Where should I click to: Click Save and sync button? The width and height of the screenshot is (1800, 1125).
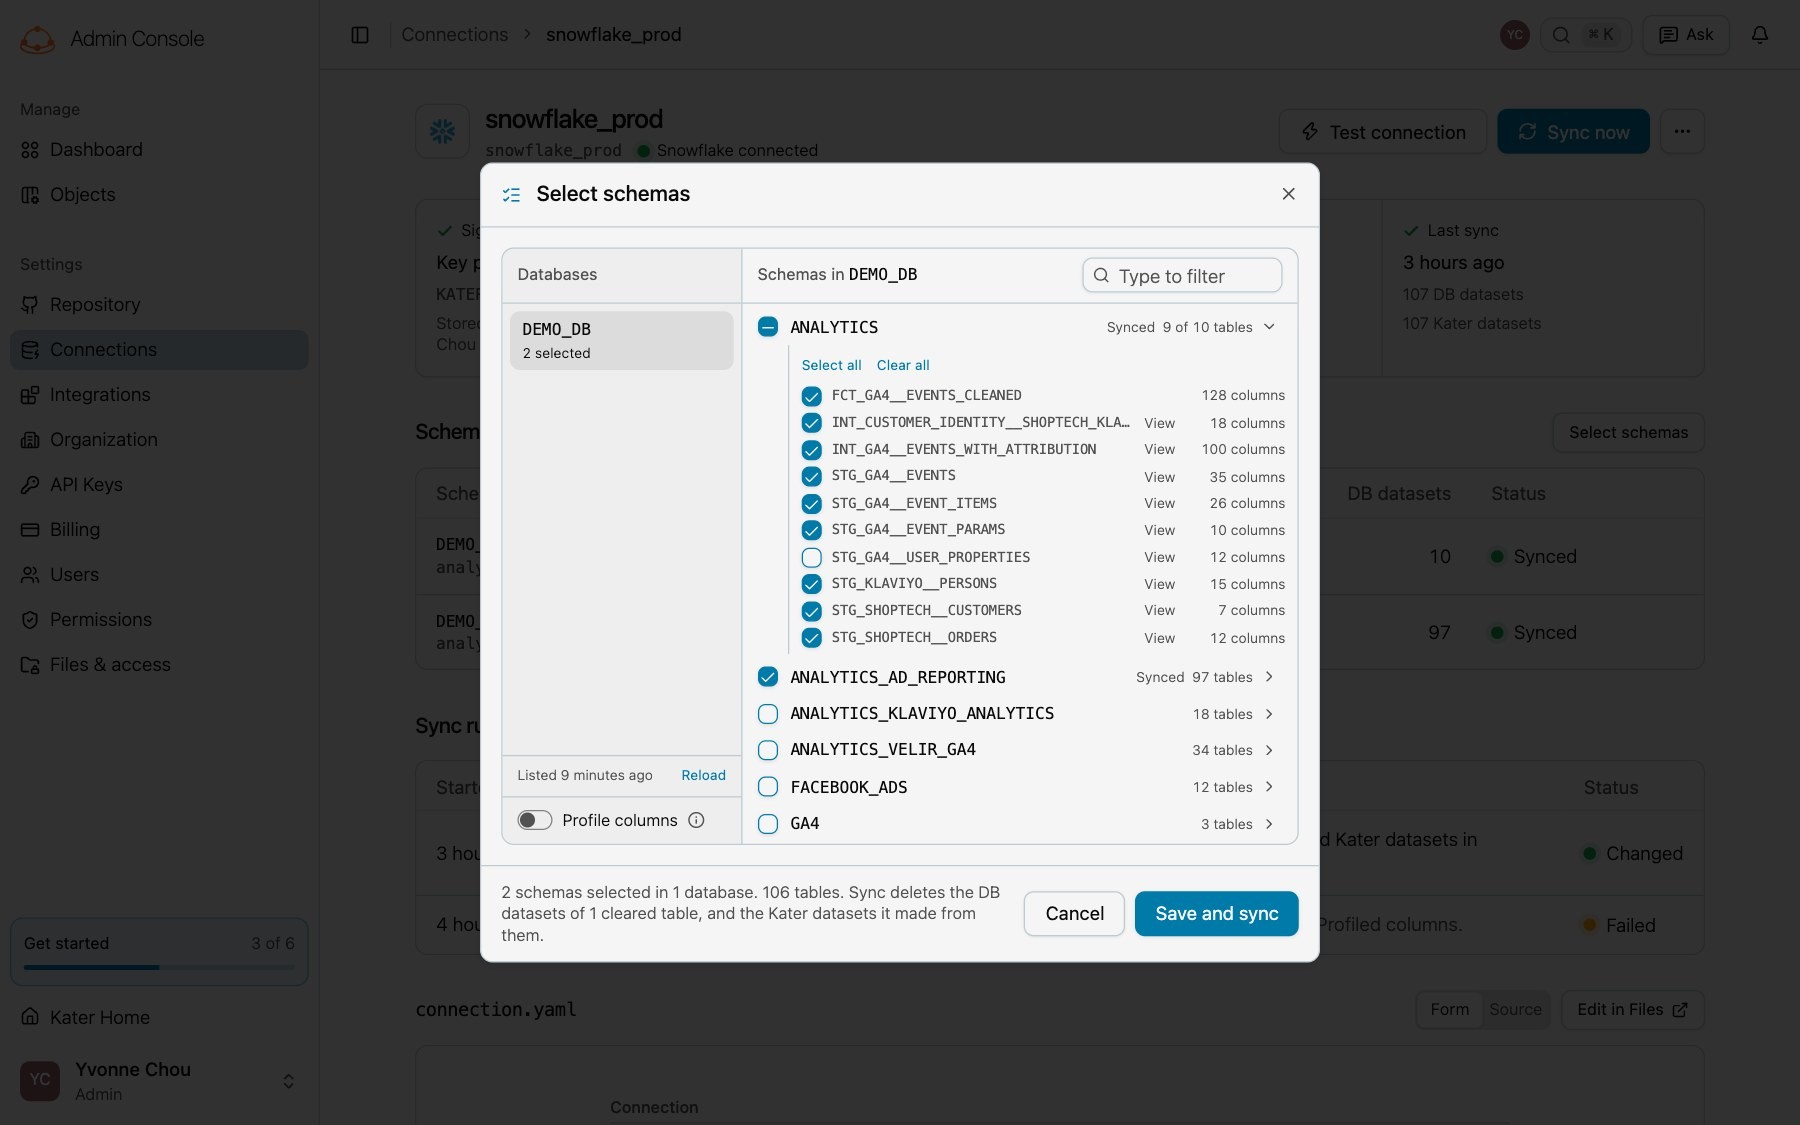click(x=1217, y=914)
